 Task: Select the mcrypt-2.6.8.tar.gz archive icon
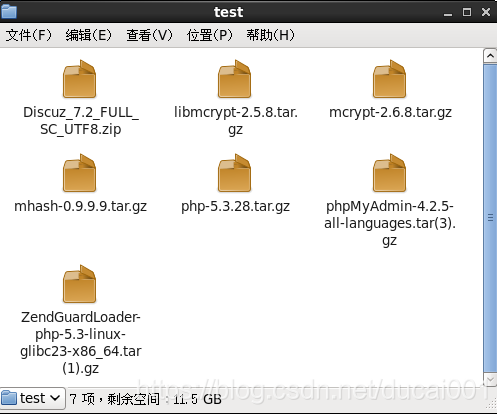click(x=389, y=79)
